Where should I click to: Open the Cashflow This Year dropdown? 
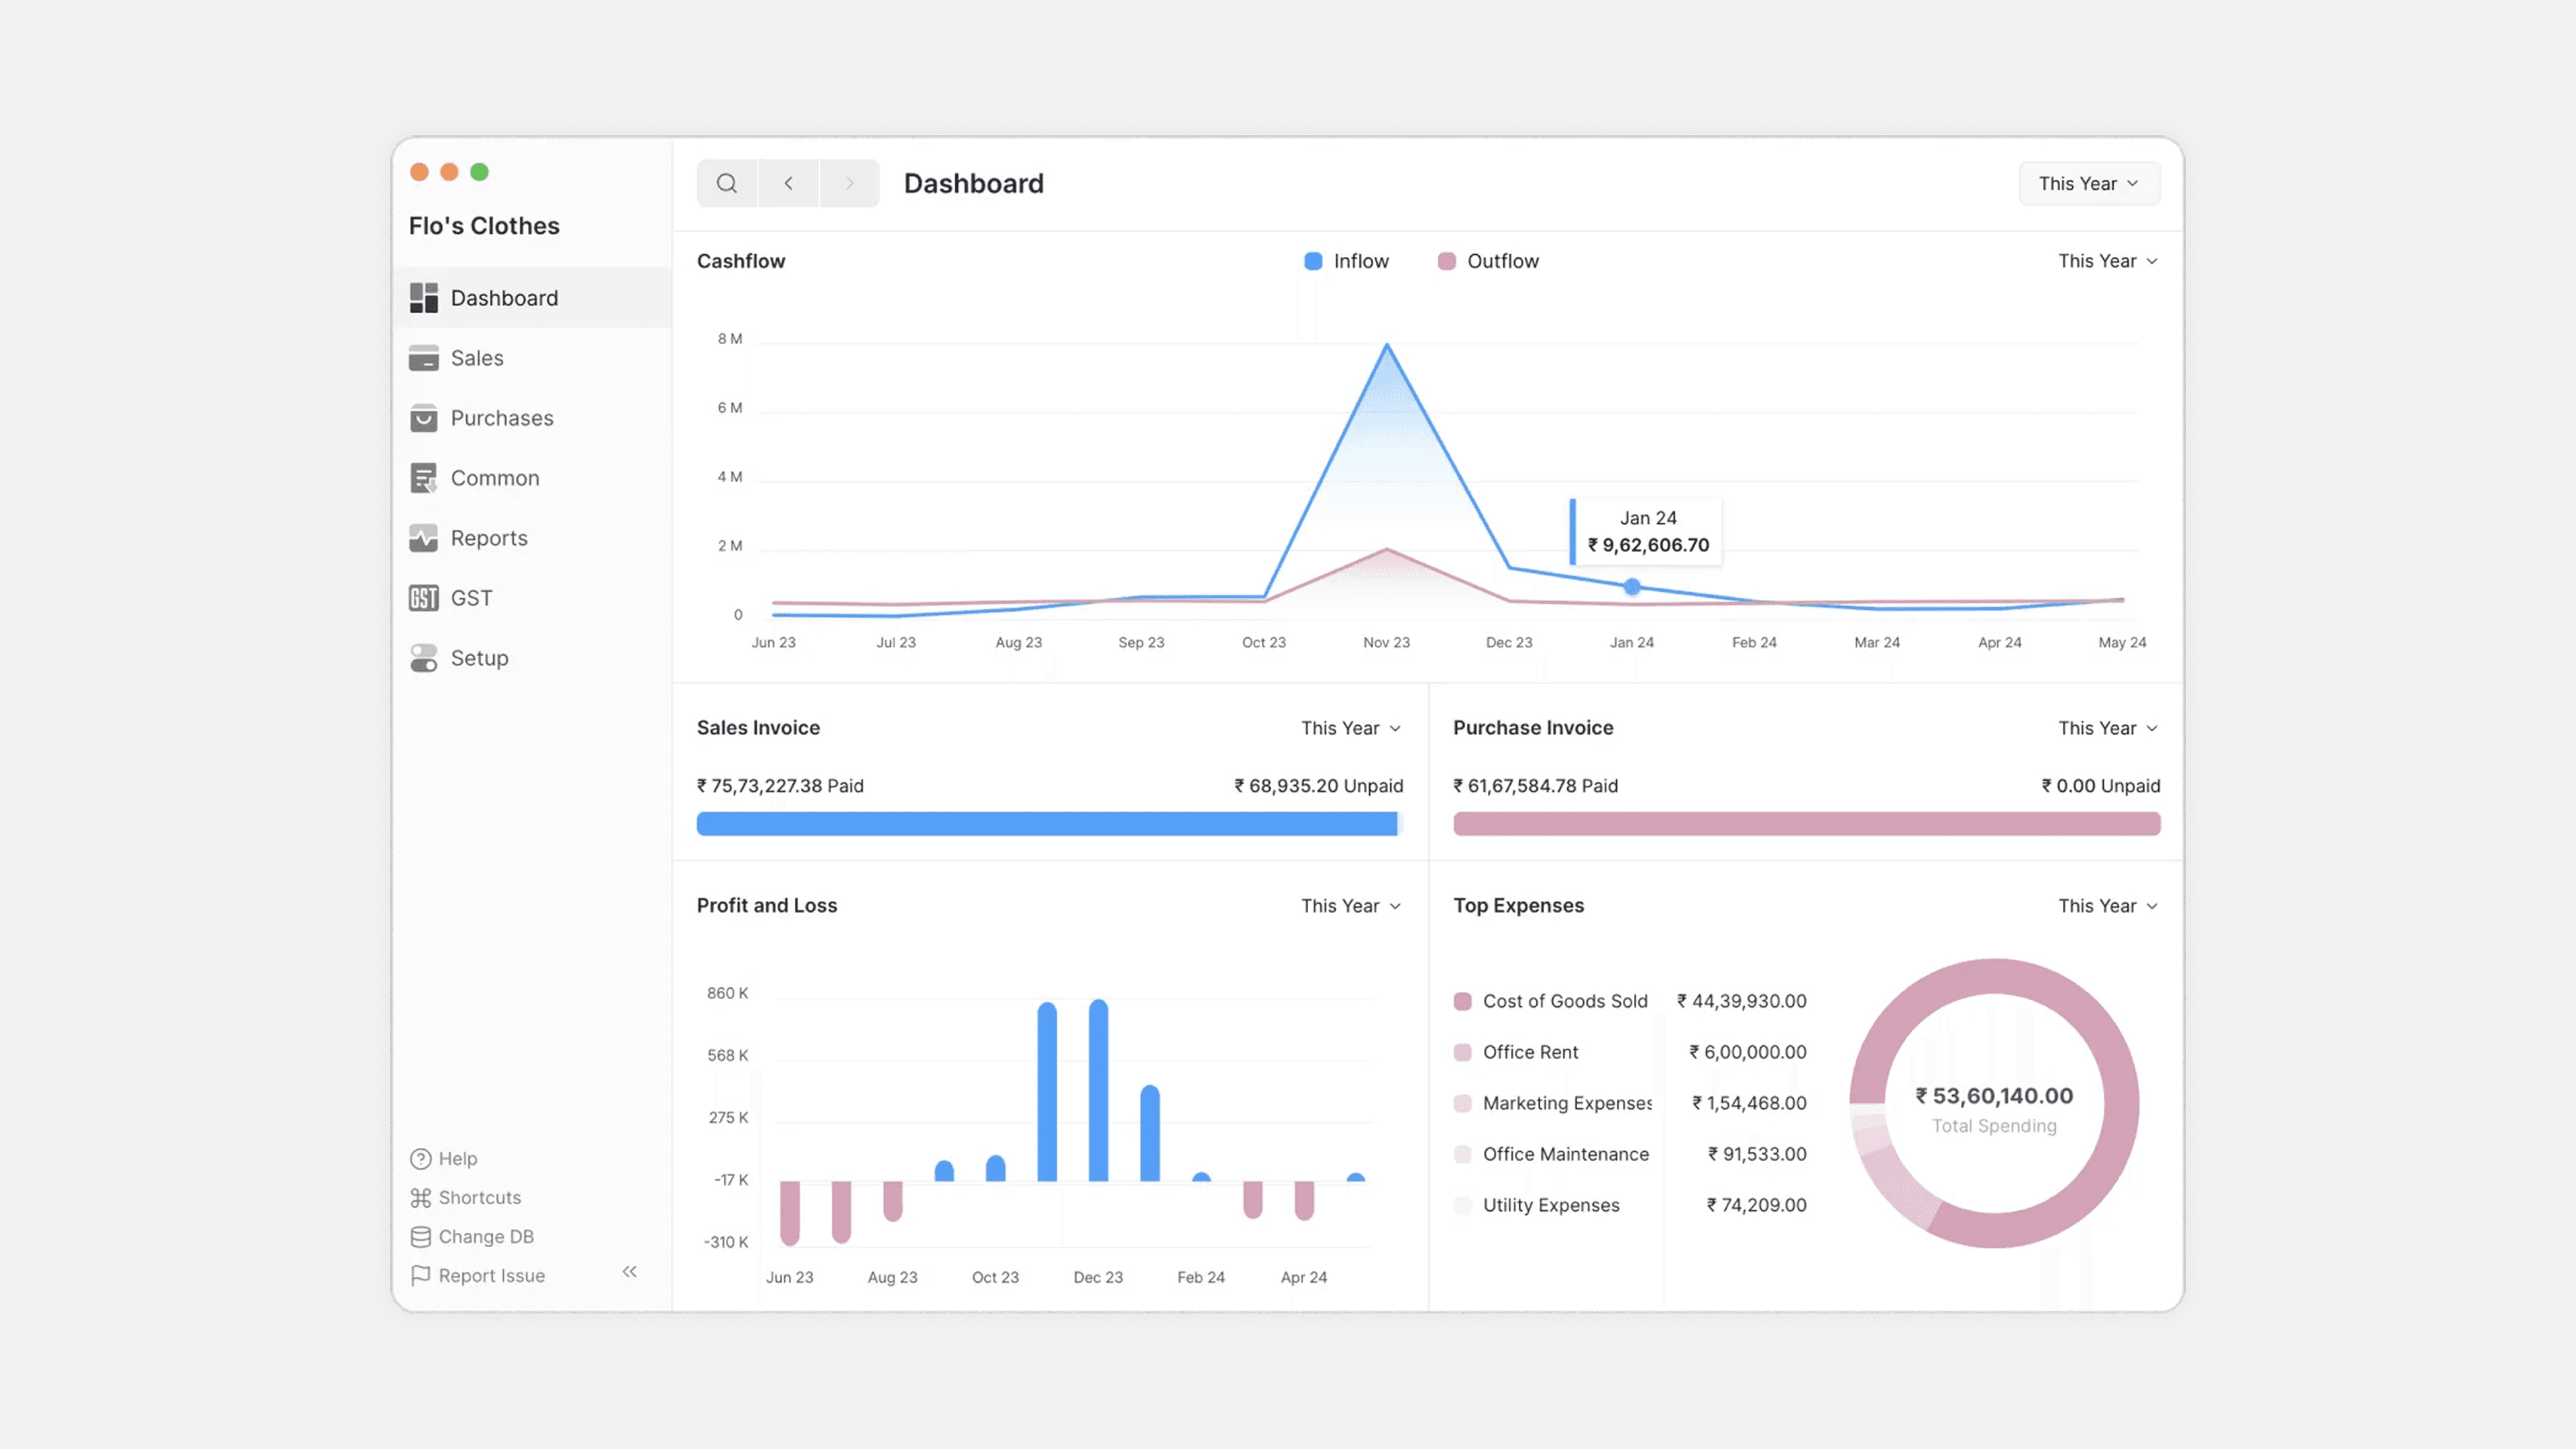[2108, 261]
